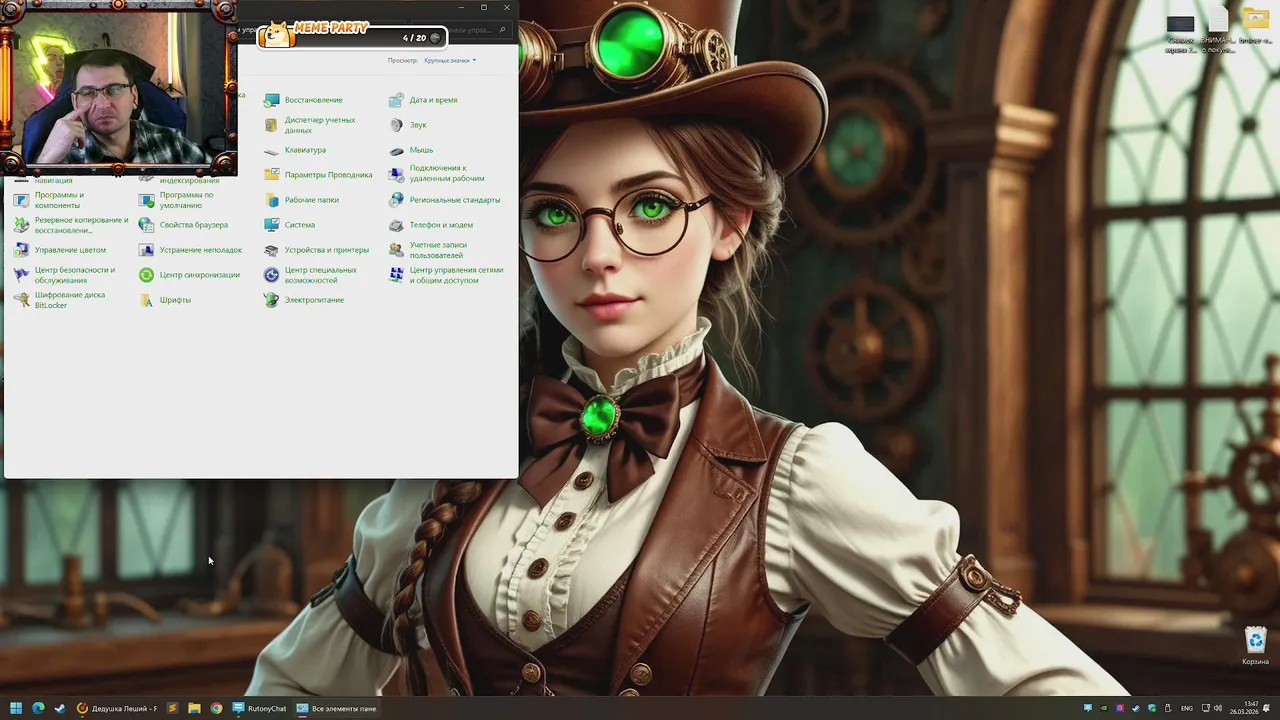
Task: Open Параметры Проводника
Action: (318, 175)
